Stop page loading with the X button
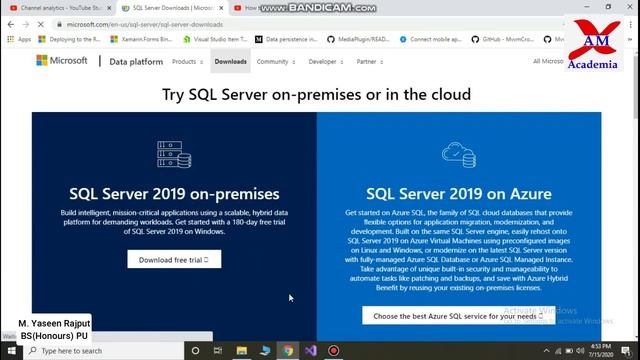 click(41, 24)
